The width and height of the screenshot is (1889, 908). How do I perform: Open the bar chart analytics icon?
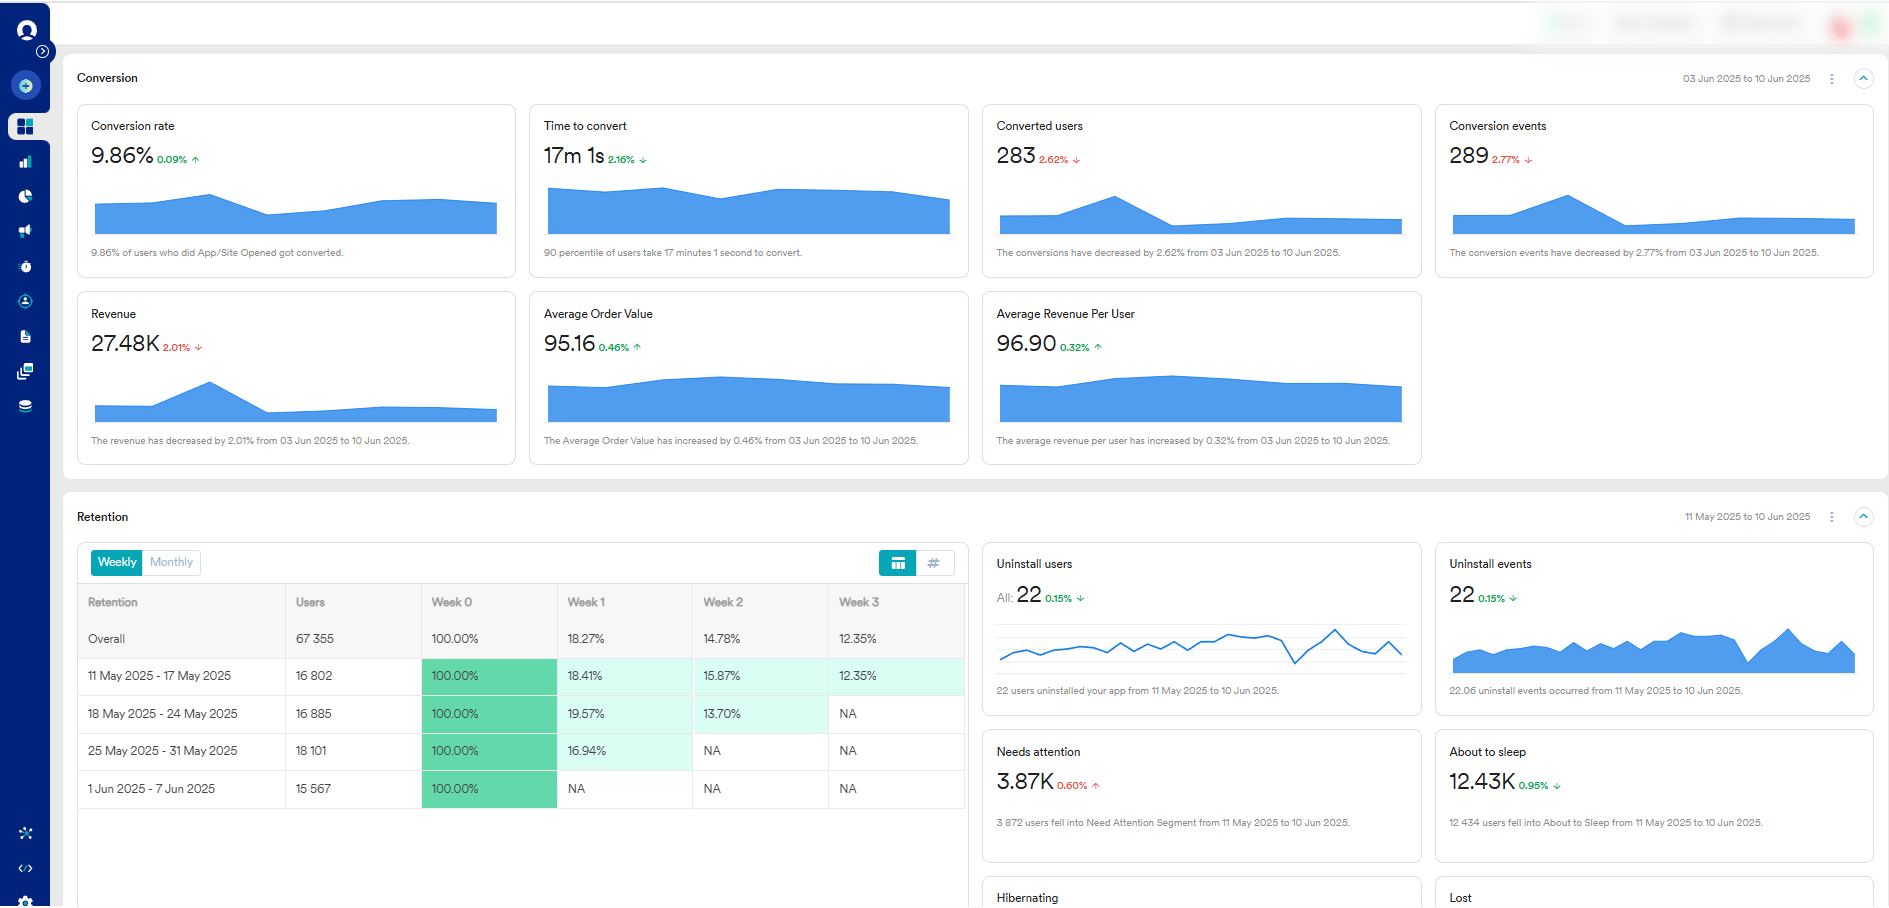click(x=26, y=161)
